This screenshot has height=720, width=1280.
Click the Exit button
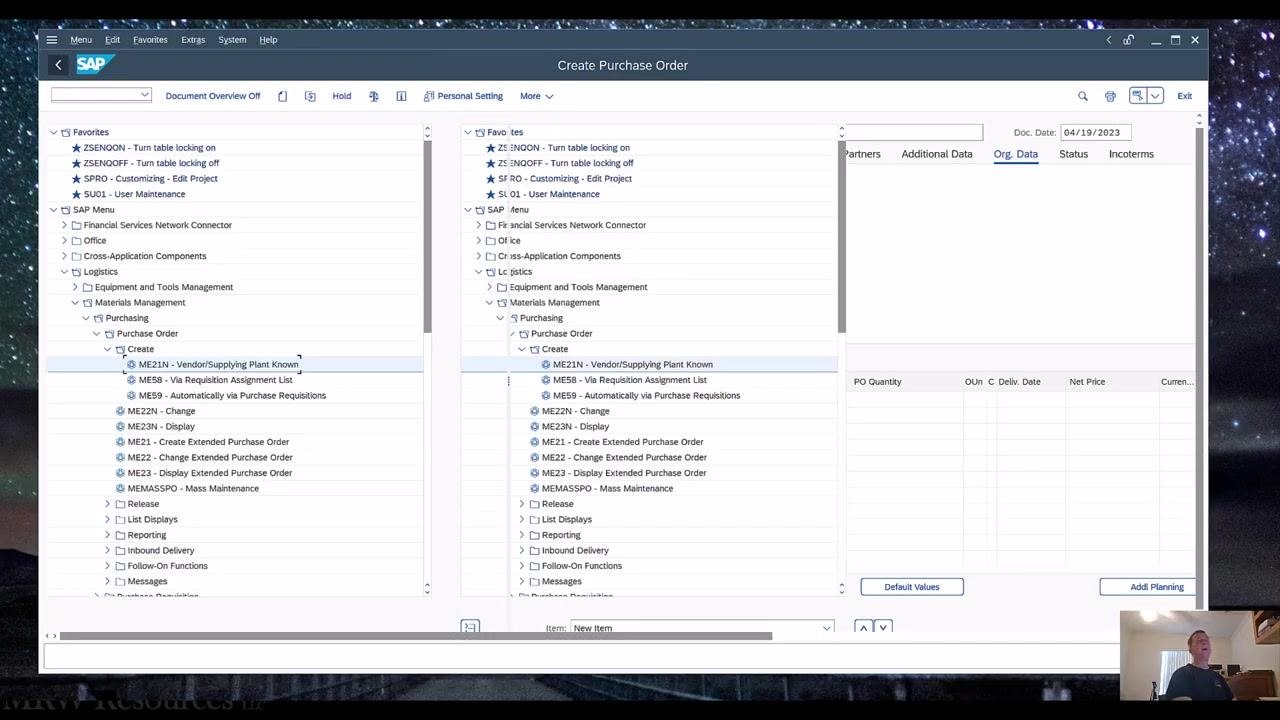(1184, 96)
